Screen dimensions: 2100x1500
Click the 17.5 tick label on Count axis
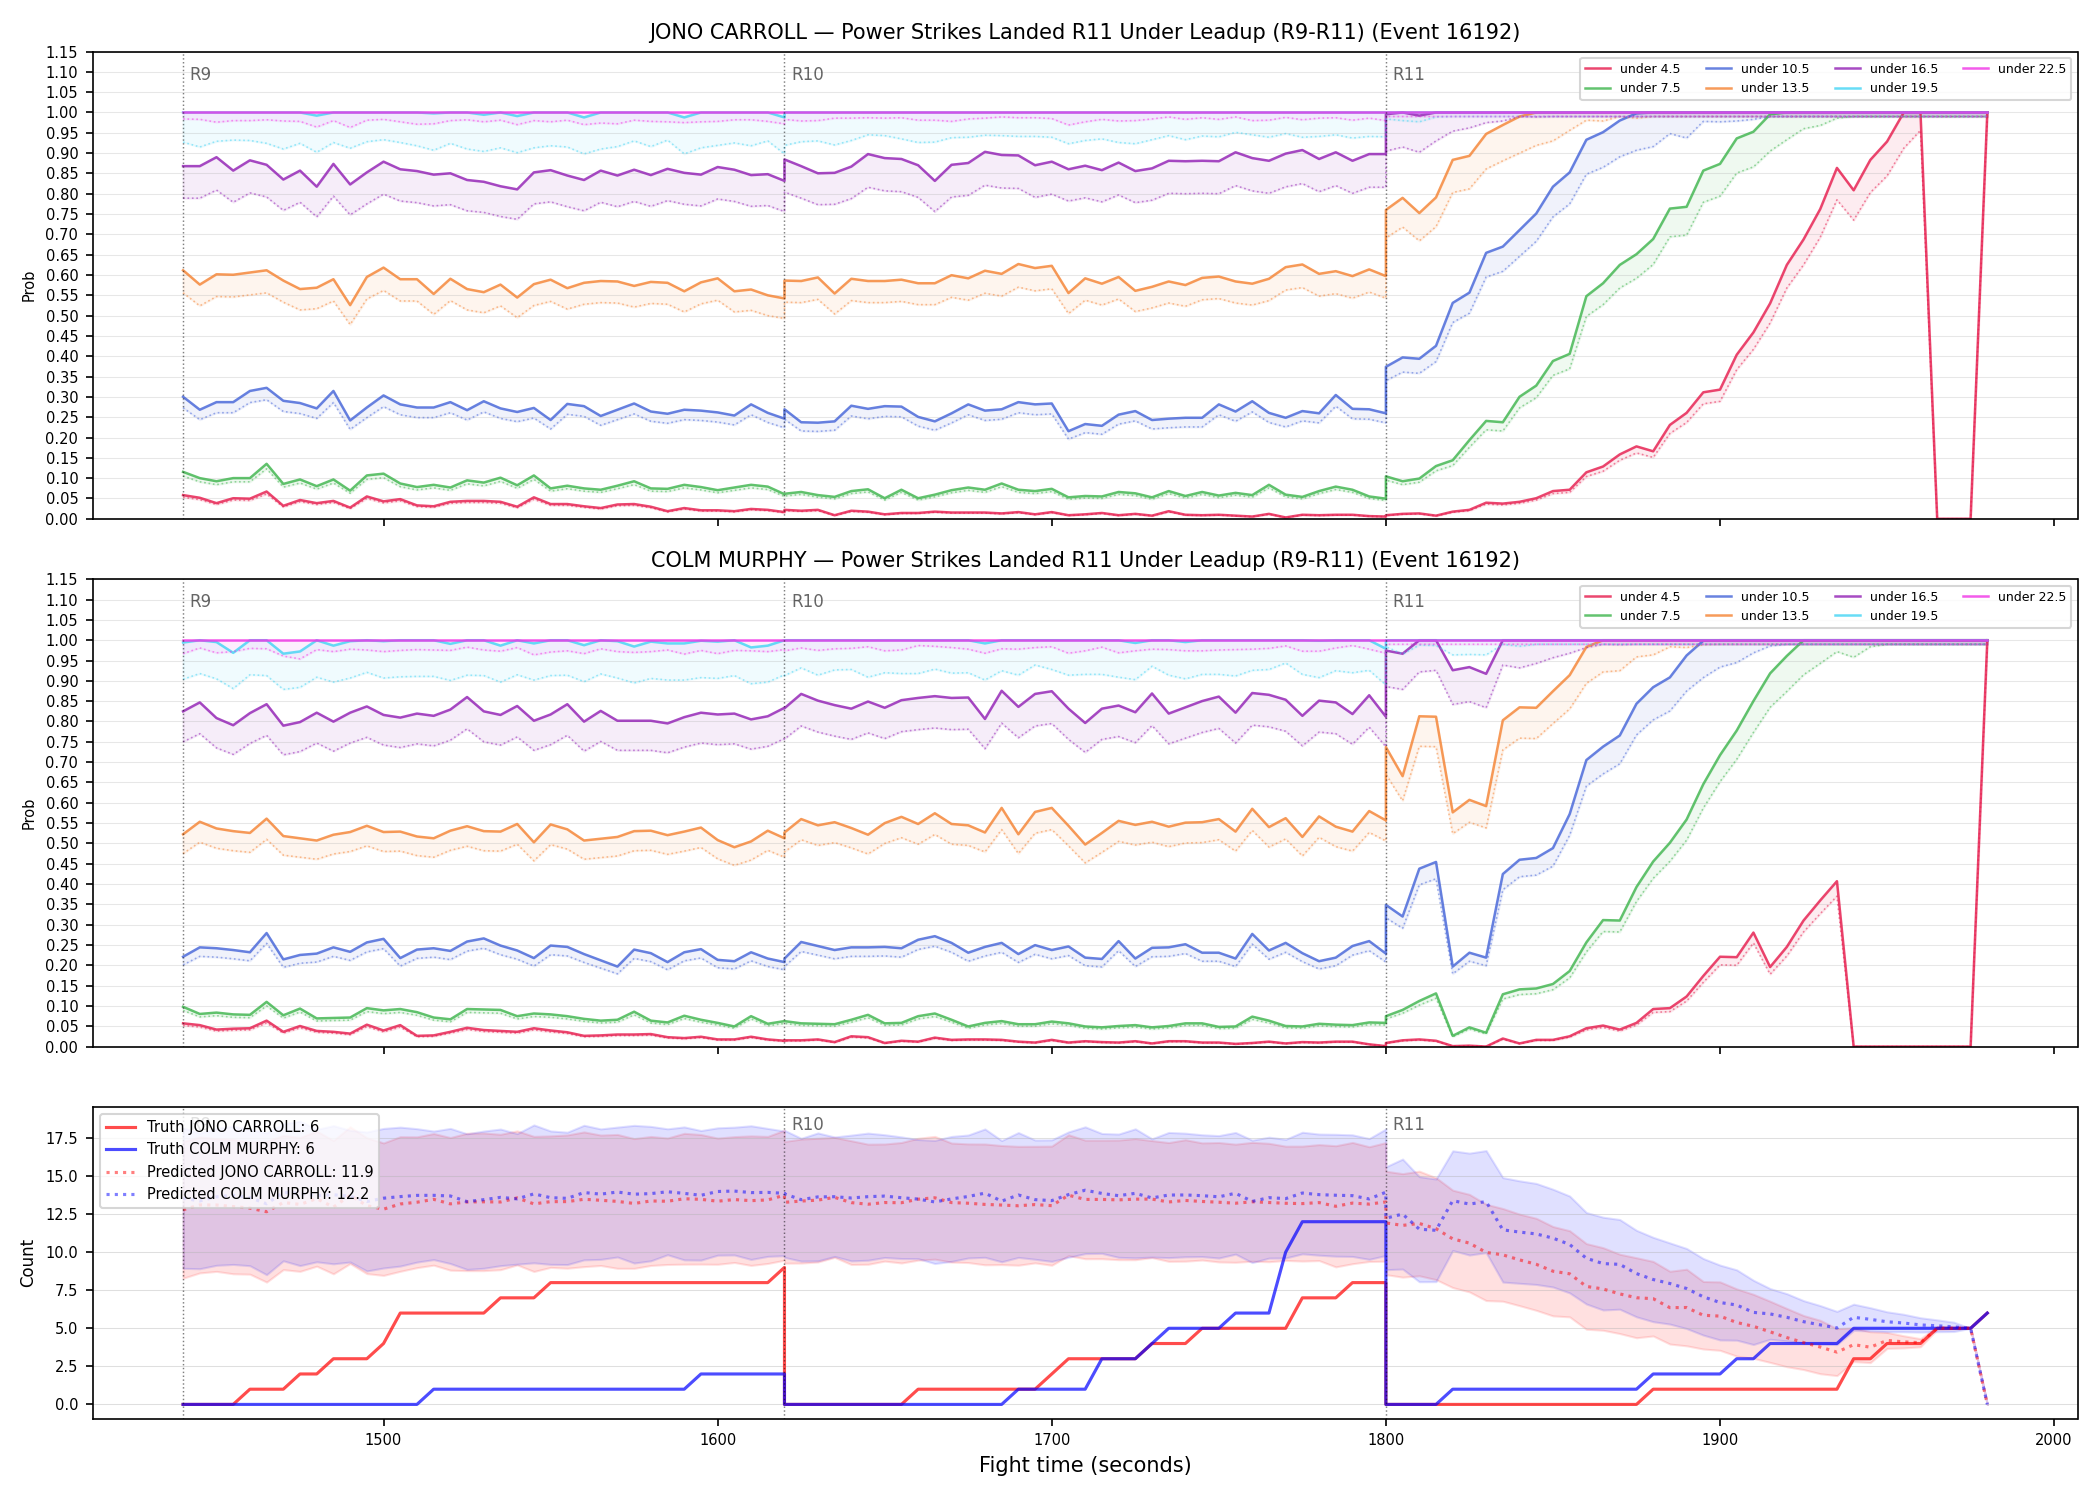(62, 1138)
